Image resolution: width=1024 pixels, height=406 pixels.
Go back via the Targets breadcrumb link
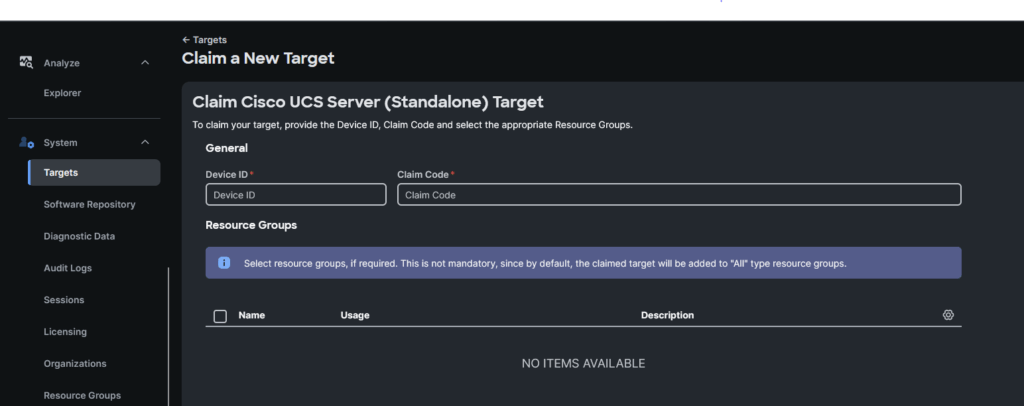click(x=210, y=40)
